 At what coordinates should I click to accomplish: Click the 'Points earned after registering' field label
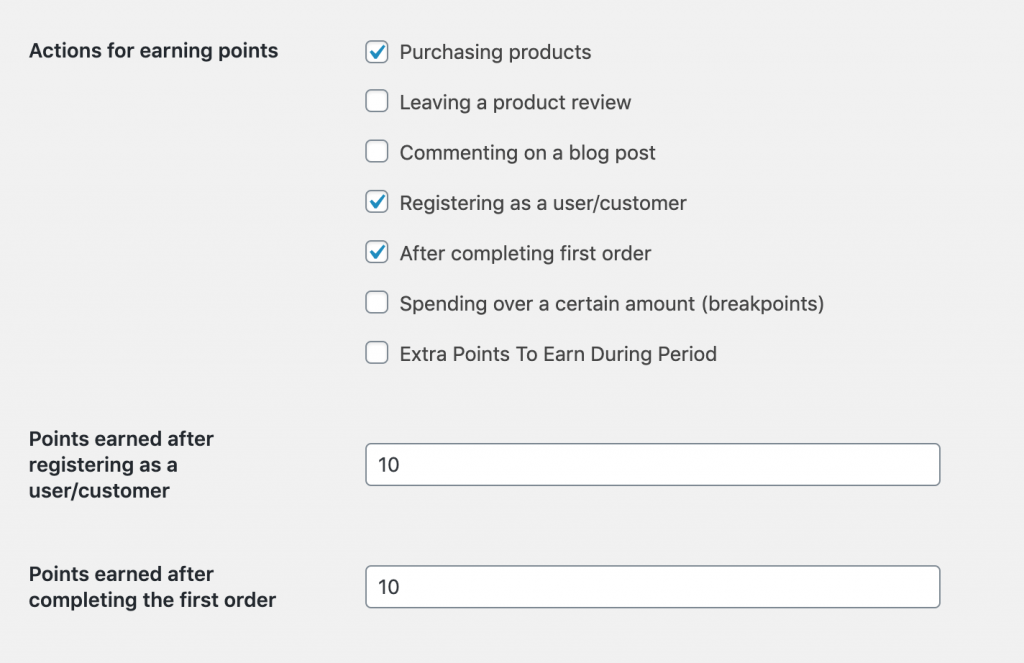pos(121,464)
